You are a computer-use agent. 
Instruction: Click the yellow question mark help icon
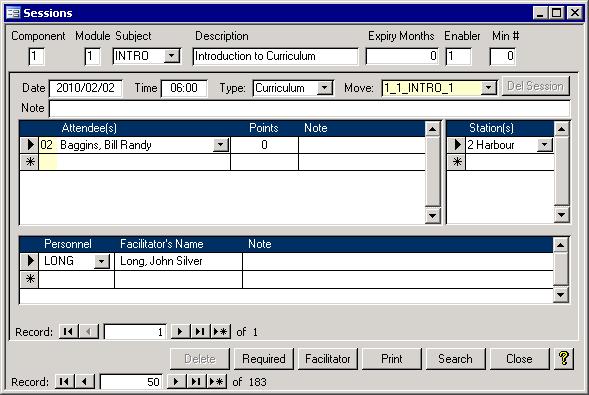(563, 359)
